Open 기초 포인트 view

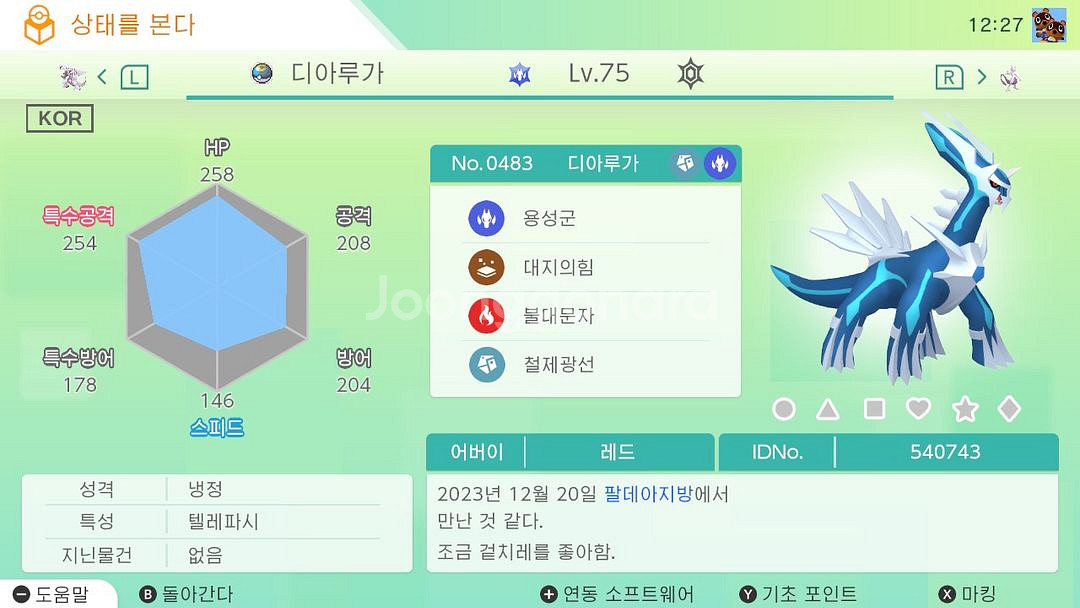point(798,594)
